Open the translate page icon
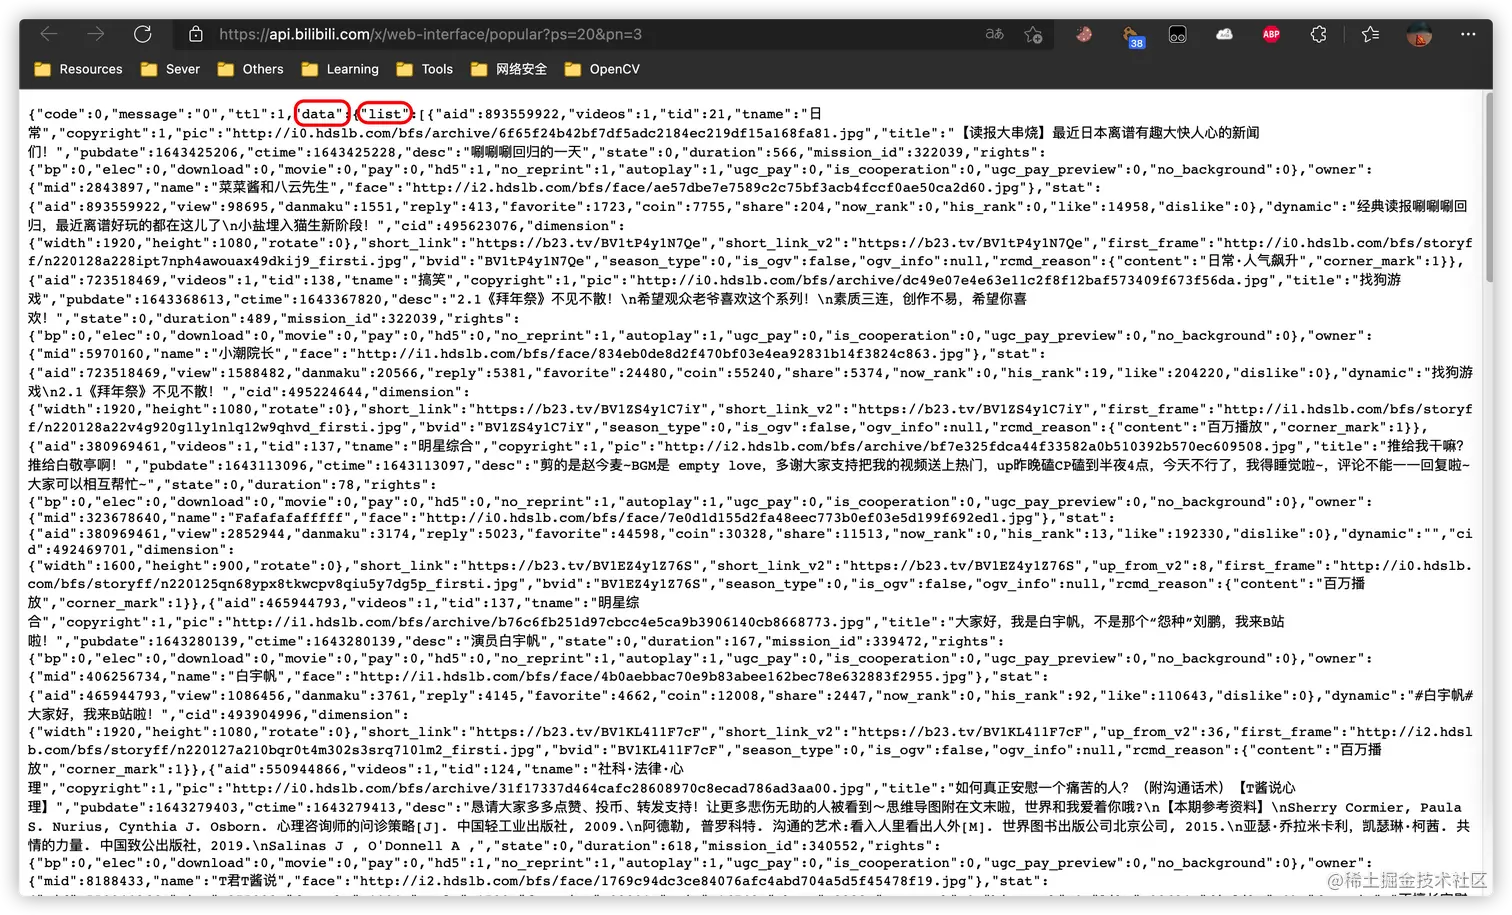Viewport: 1512px width, 915px height. 994,34
